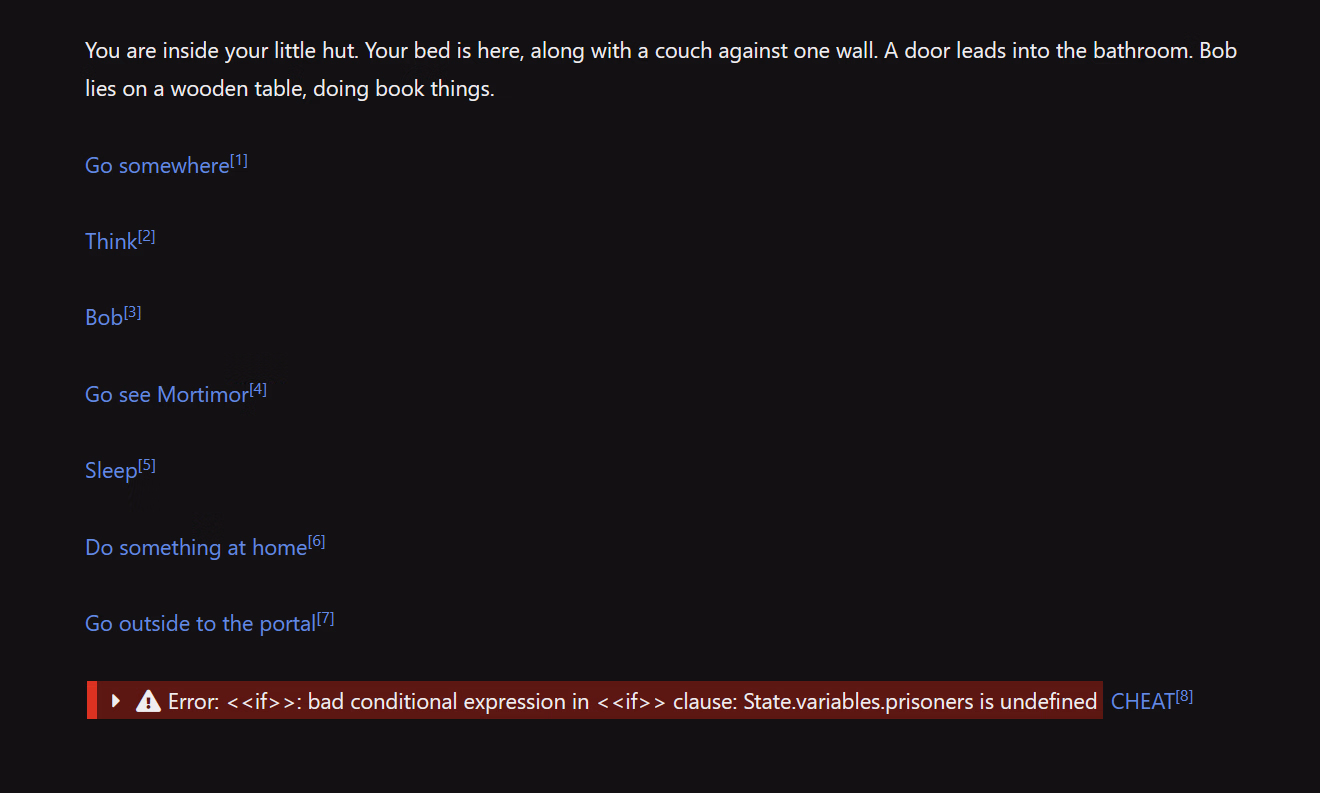
Task: Follow Go outside to the portal
Action: (200, 624)
